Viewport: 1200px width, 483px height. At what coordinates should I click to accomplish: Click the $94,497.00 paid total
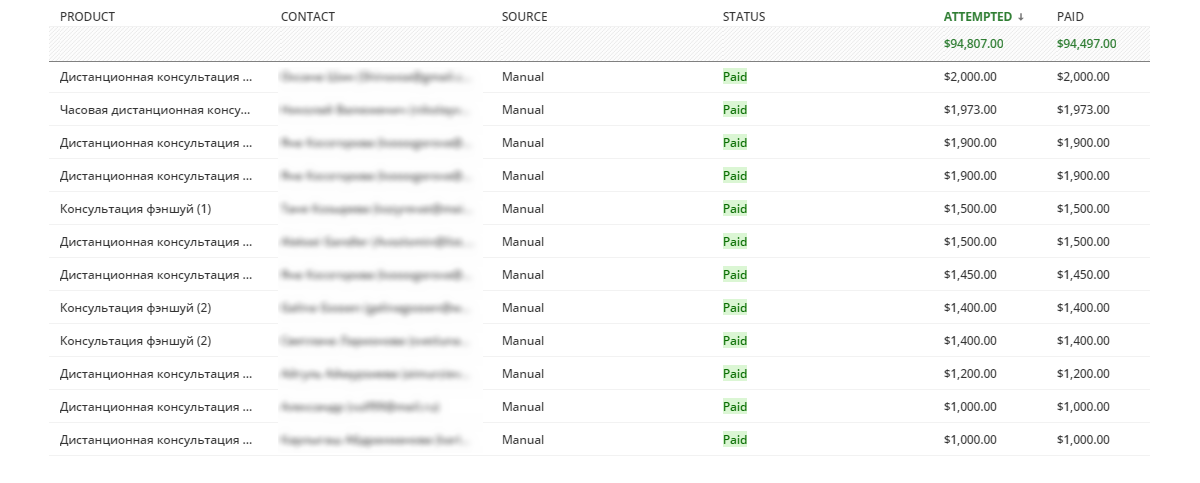point(1086,44)
